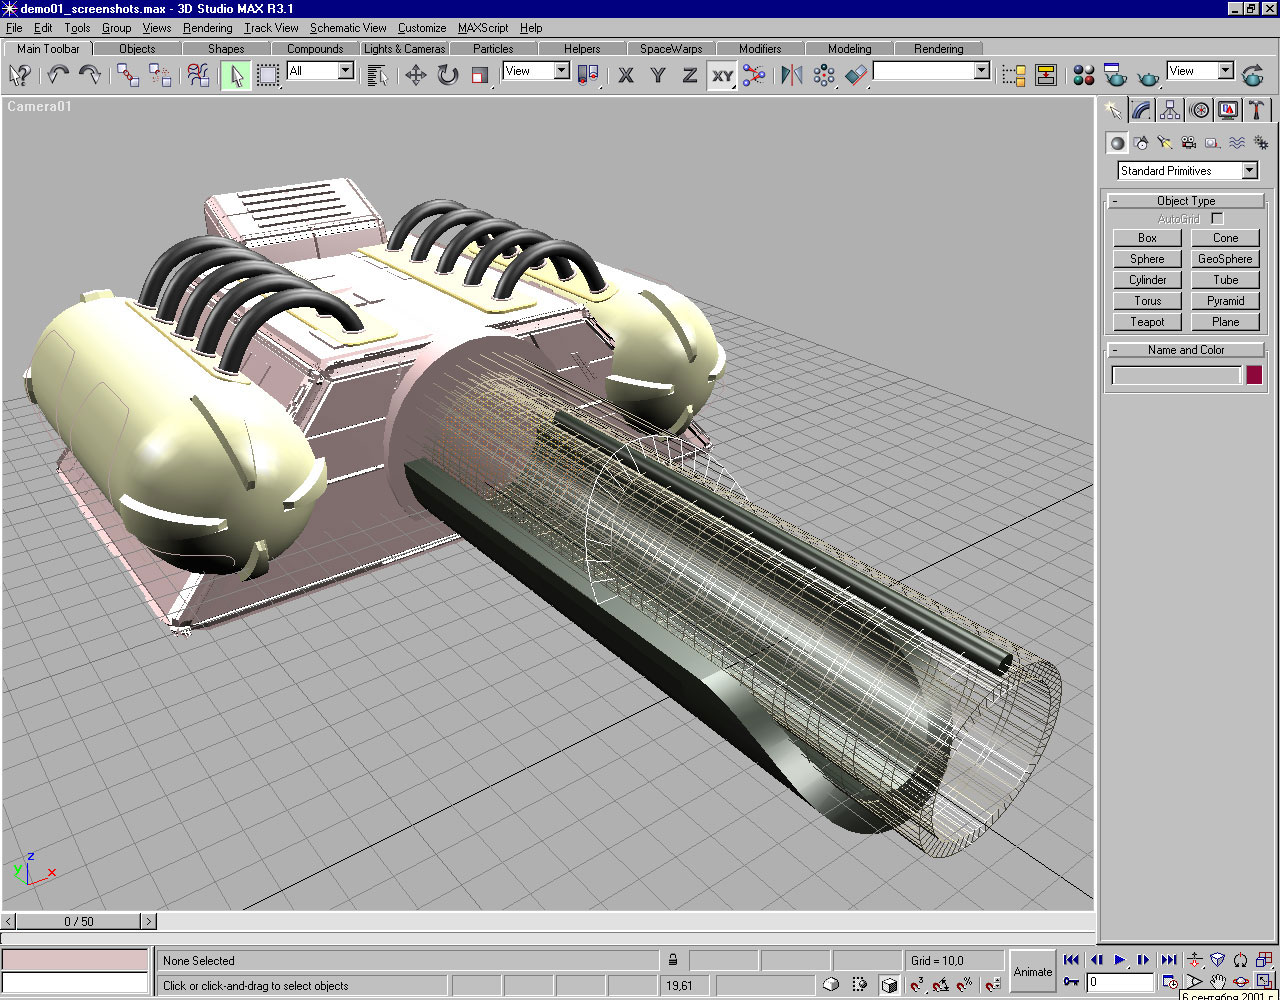Open the All selection filter dropdown

tap(345, 71)
